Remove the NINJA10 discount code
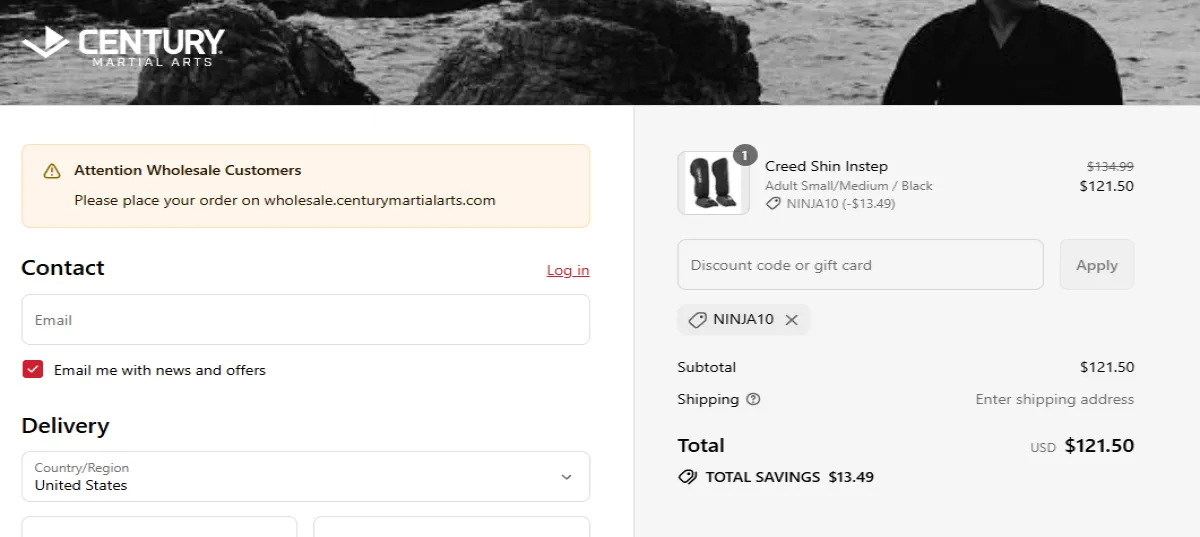 [792, 320]
